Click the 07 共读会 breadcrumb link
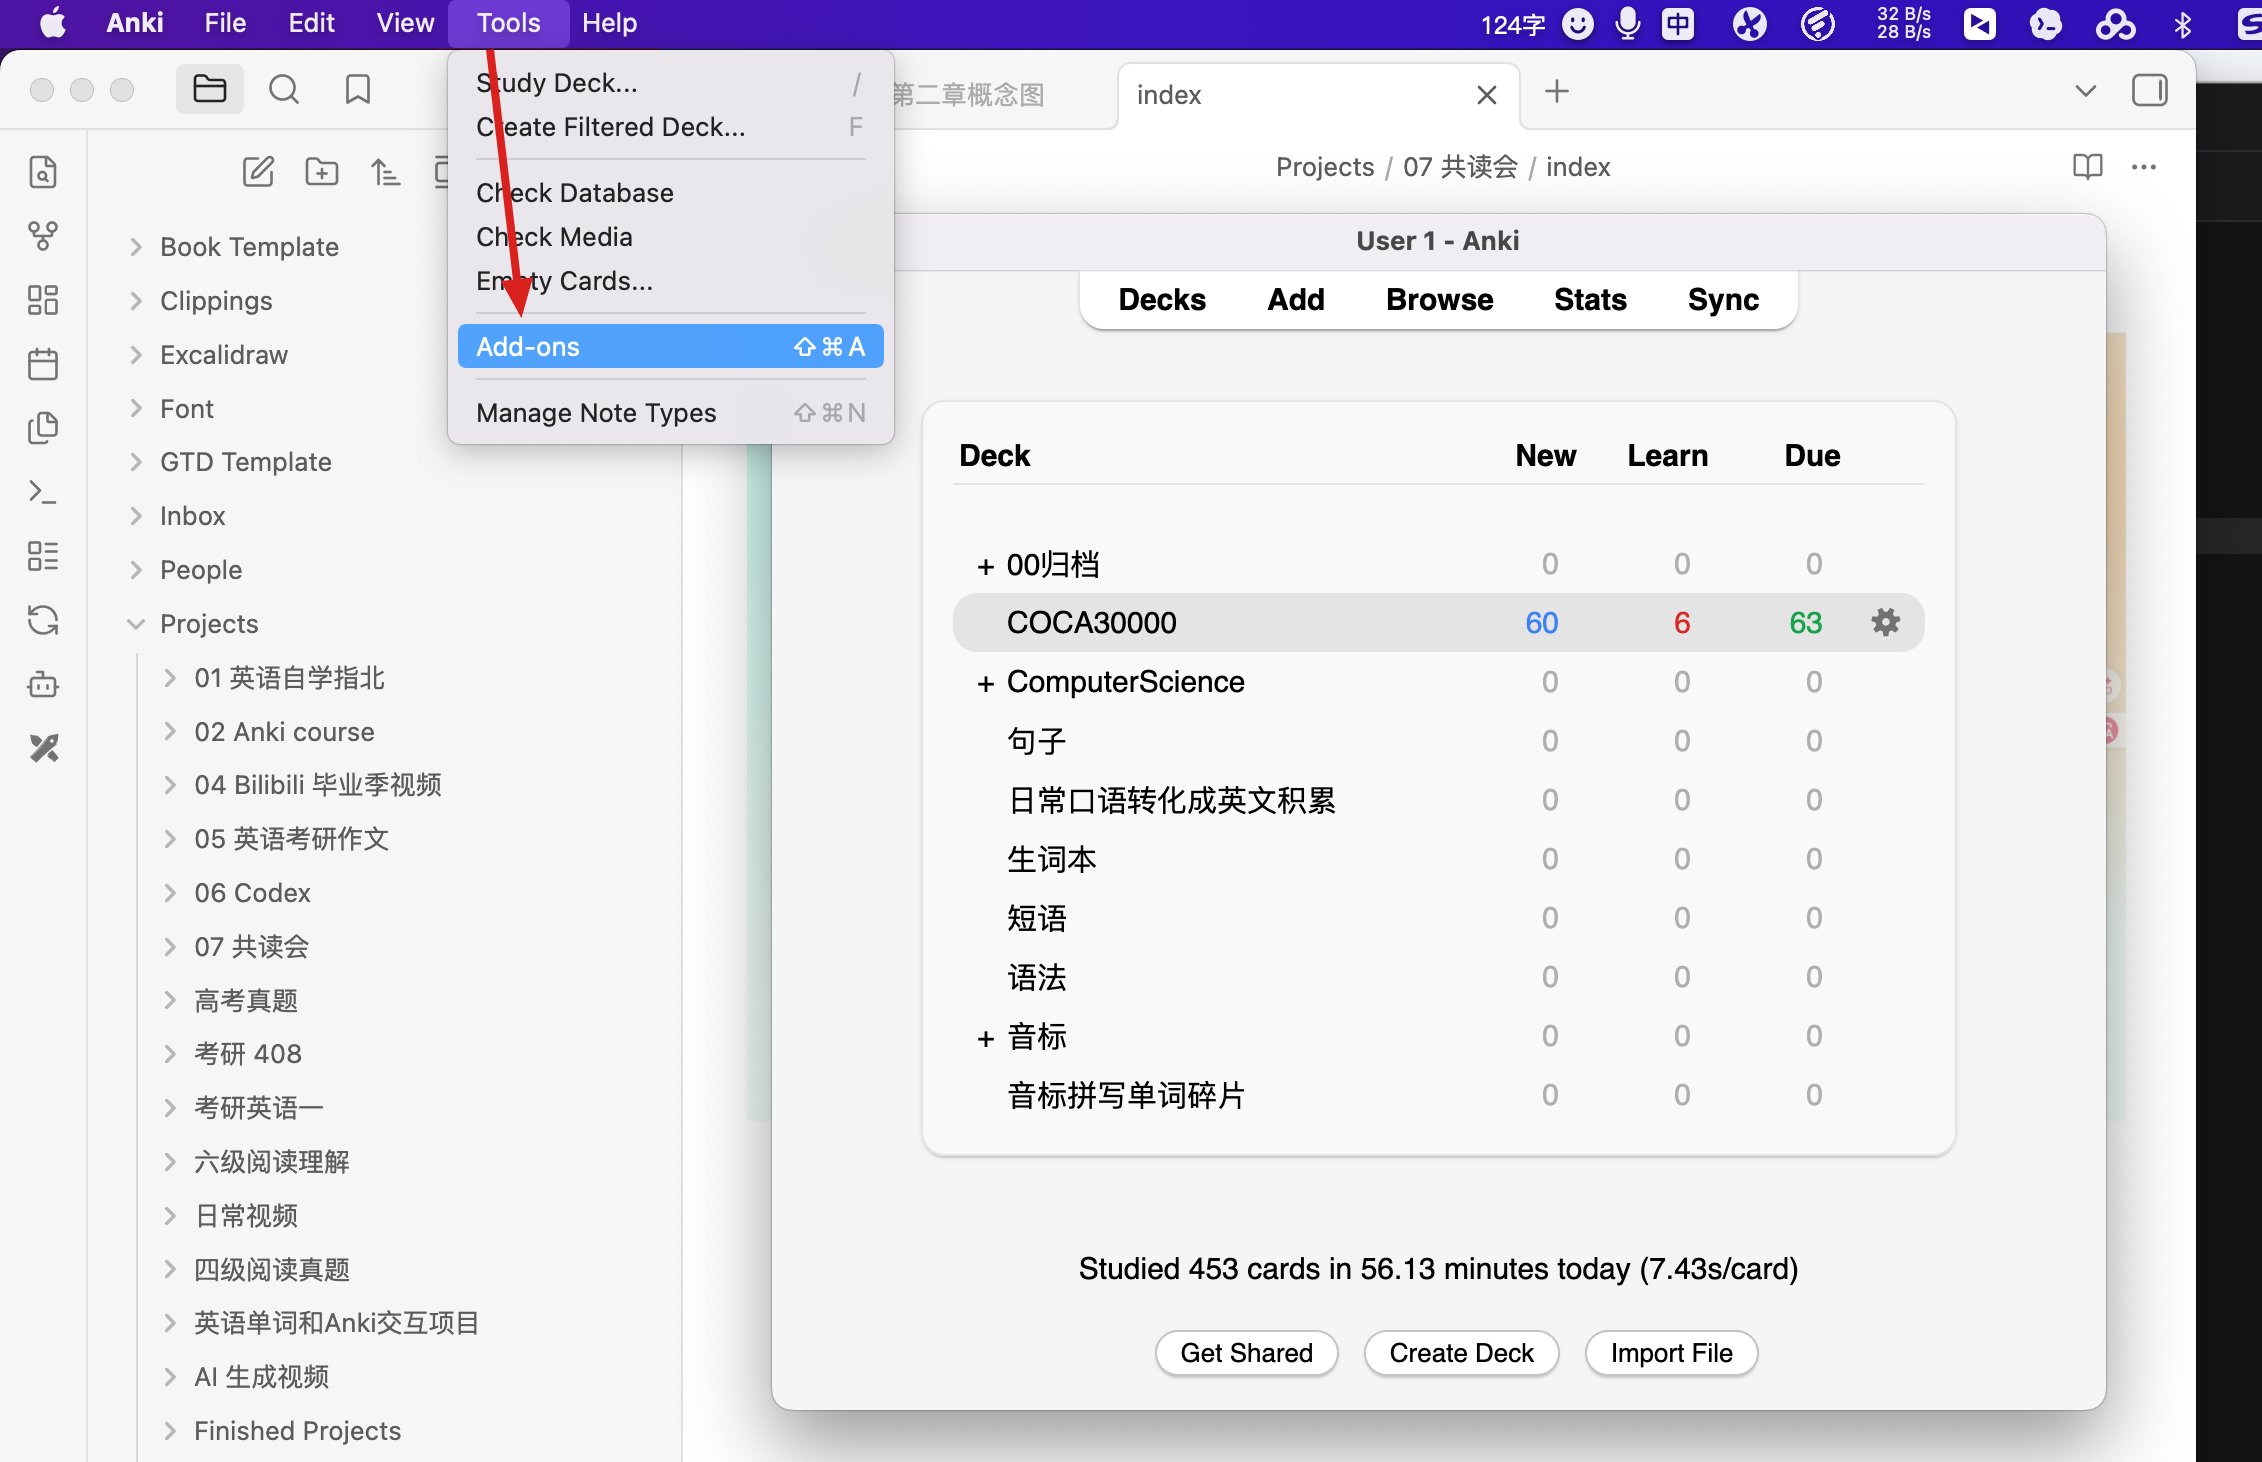The height and width of the screenshot is (1462, 2262). tap(1460, 167)
